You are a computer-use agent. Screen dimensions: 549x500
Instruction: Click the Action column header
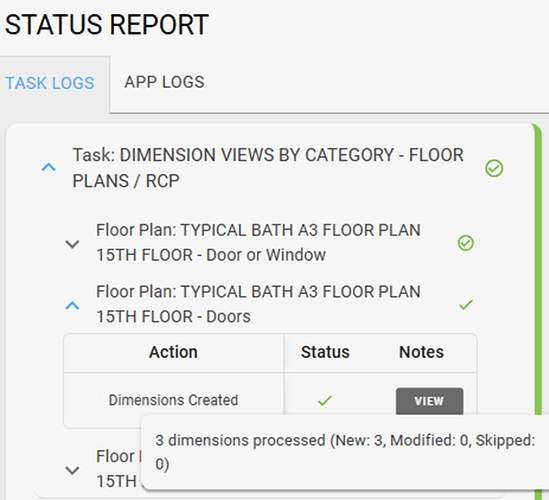(173, 352)
